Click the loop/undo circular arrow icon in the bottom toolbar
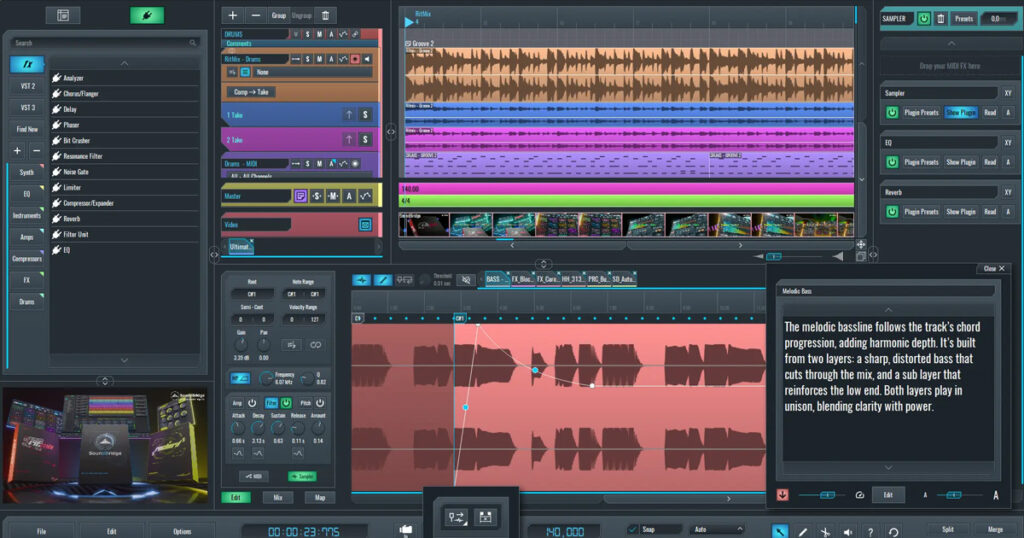The image size is (1024, 538). (893, 531)
